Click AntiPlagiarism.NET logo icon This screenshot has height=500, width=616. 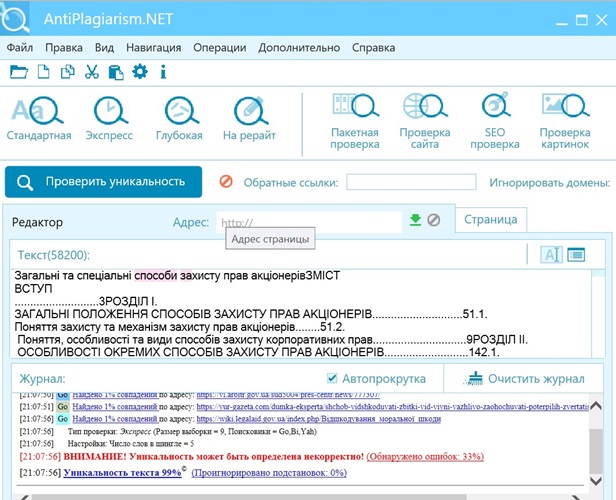(x=15, y=19)
